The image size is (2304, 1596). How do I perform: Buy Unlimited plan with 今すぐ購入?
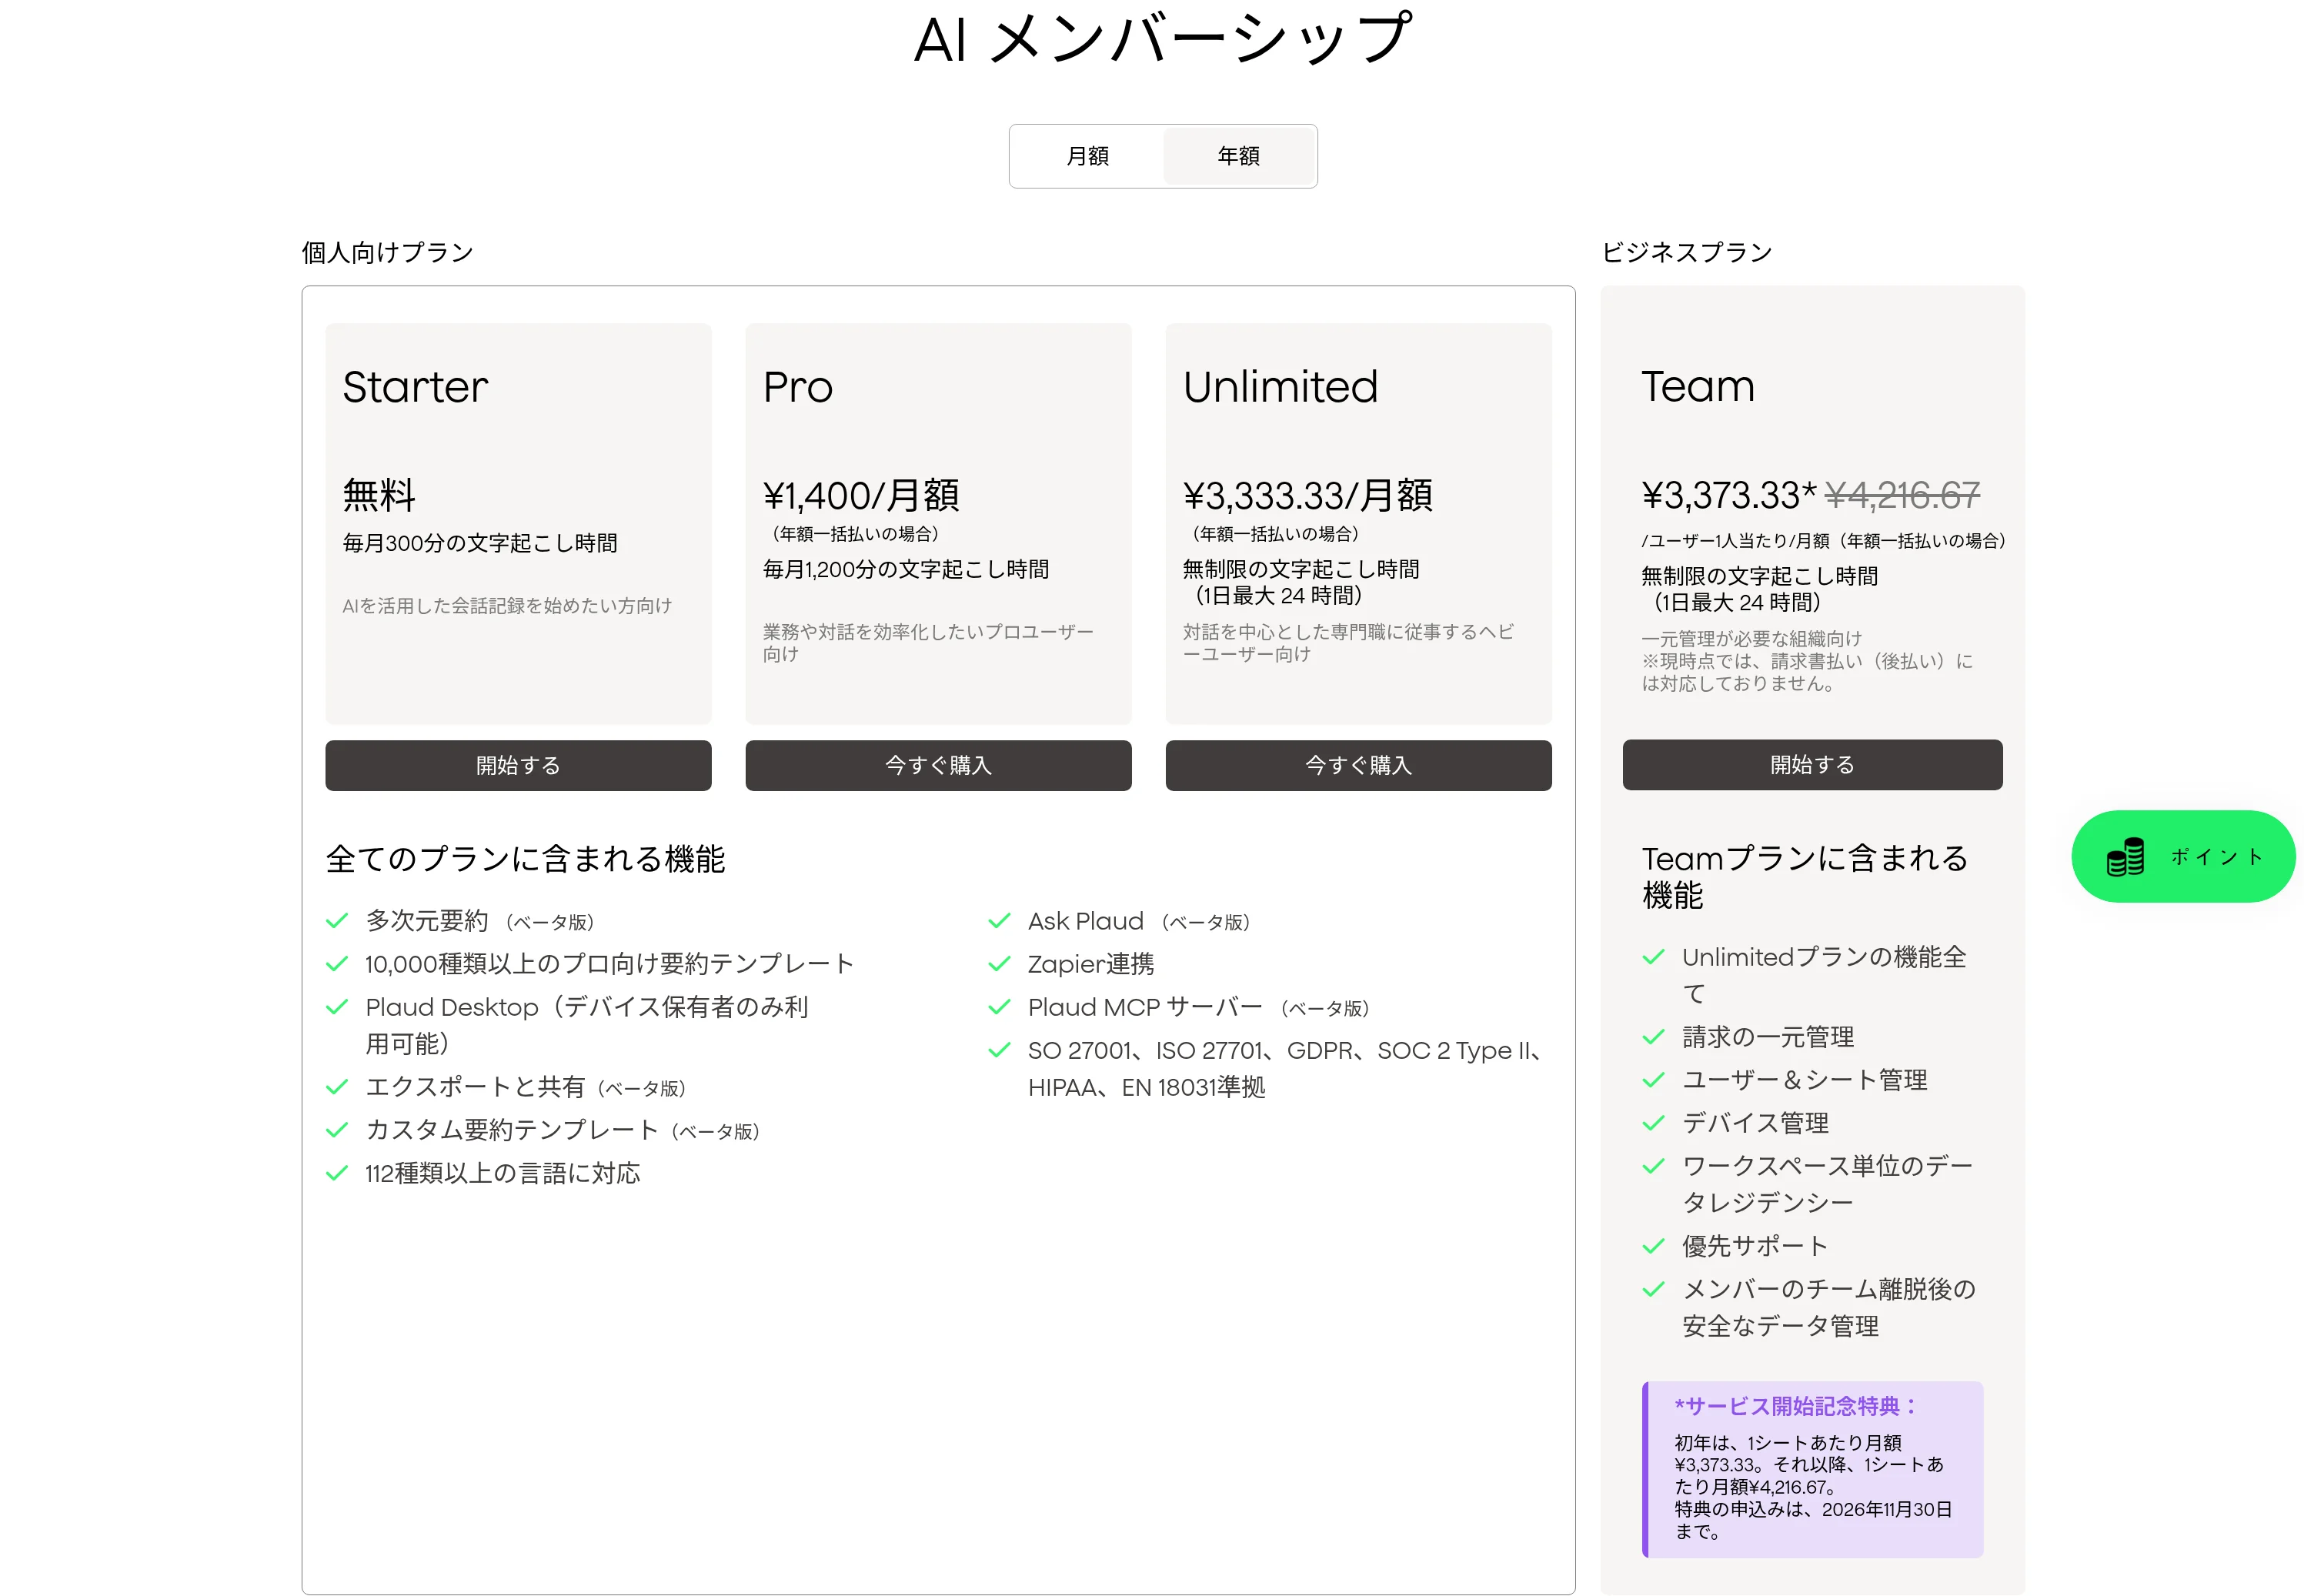tap(1358, 765)
